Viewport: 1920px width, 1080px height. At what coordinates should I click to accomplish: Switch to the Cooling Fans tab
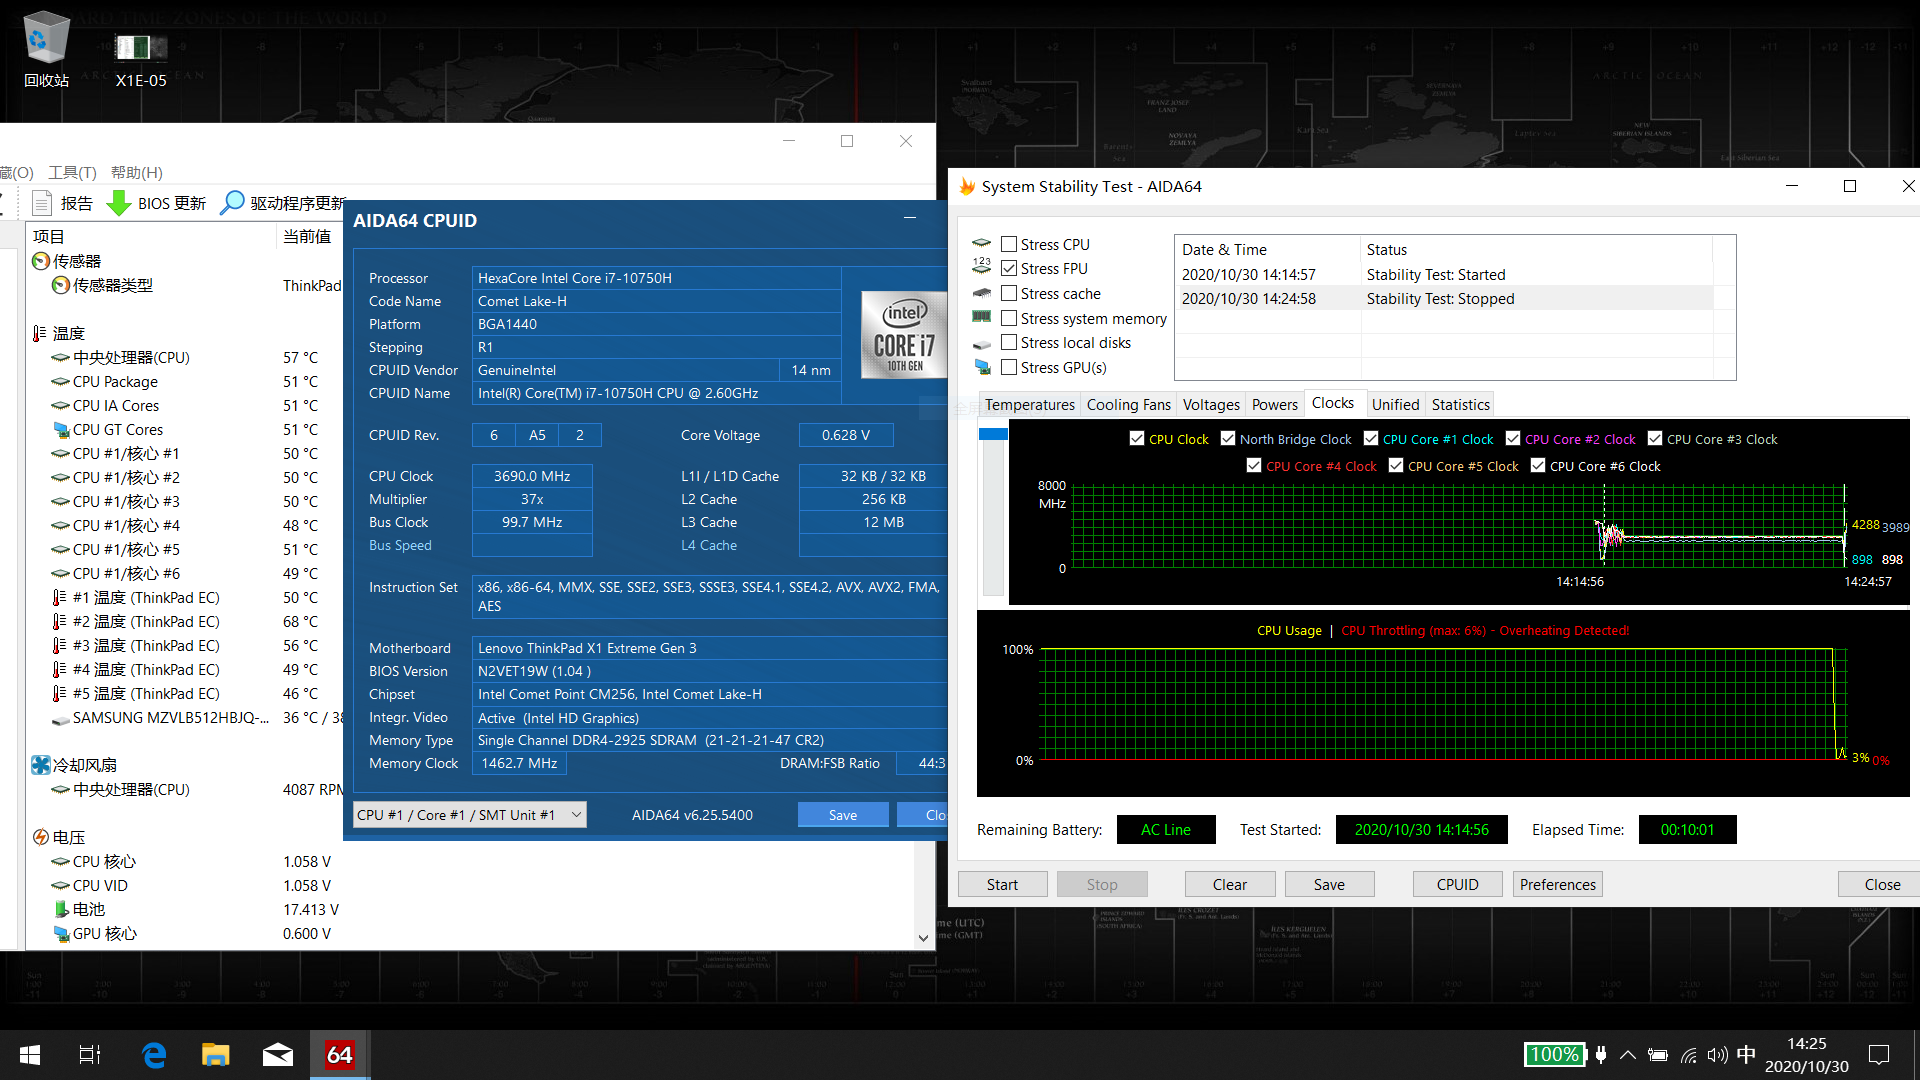tap(1128, 404)
